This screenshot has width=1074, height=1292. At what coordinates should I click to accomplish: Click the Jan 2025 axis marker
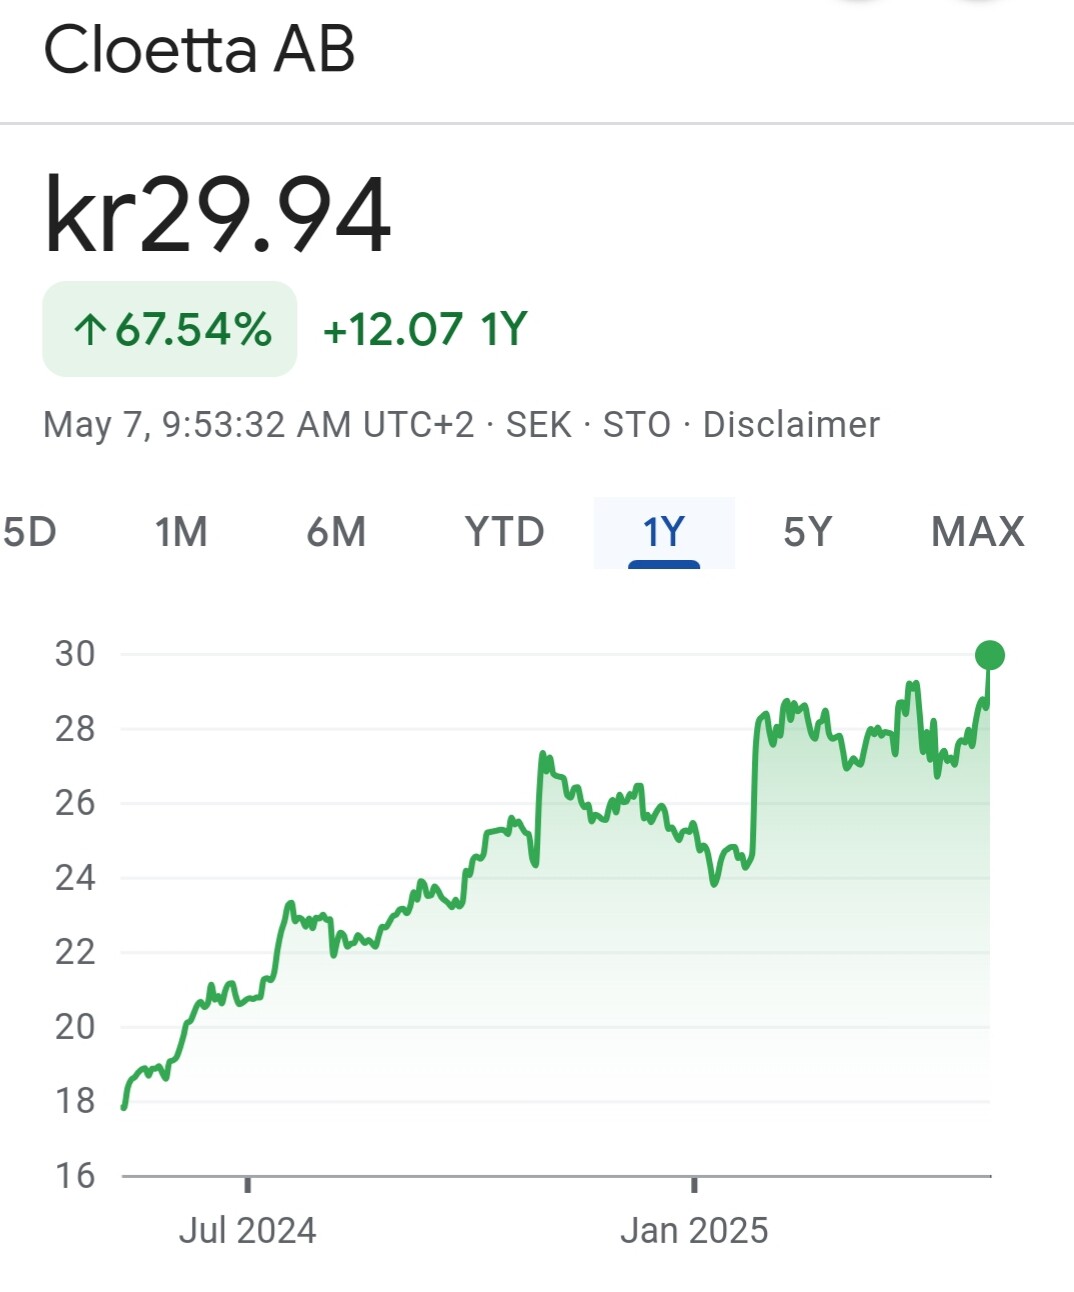pyautogui.click(x=694, y=1230)
